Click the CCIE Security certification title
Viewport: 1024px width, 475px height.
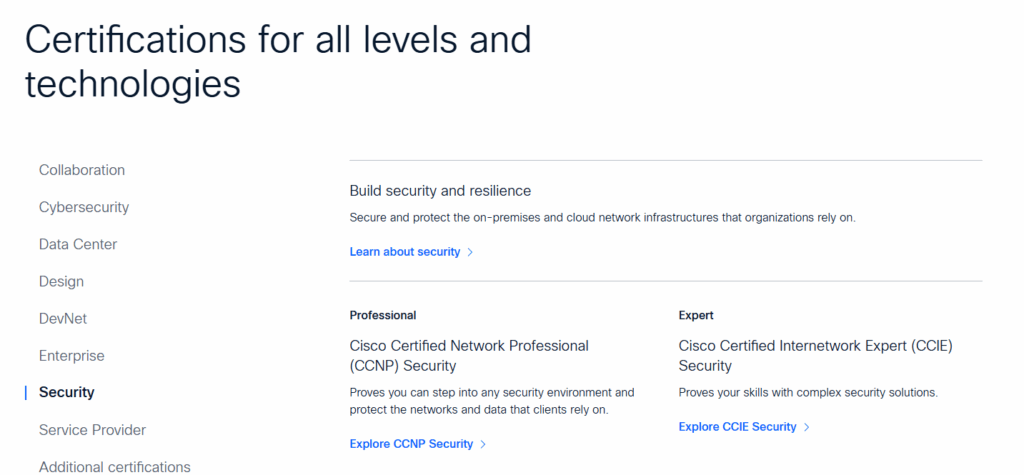pos(815,355)
